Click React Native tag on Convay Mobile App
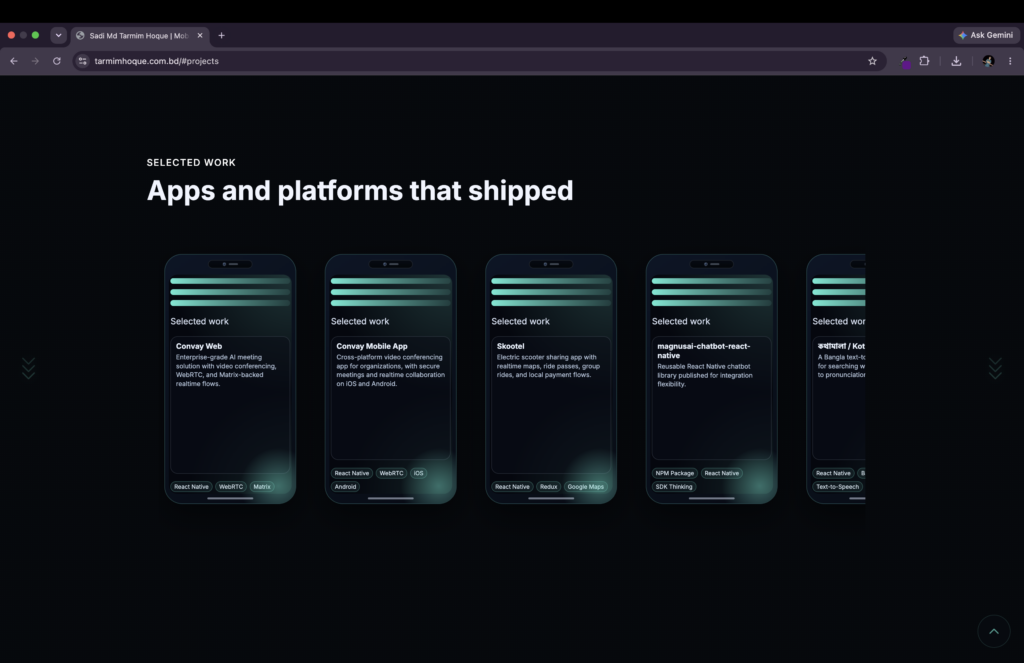1024x663 pixels. click(352, 473)
